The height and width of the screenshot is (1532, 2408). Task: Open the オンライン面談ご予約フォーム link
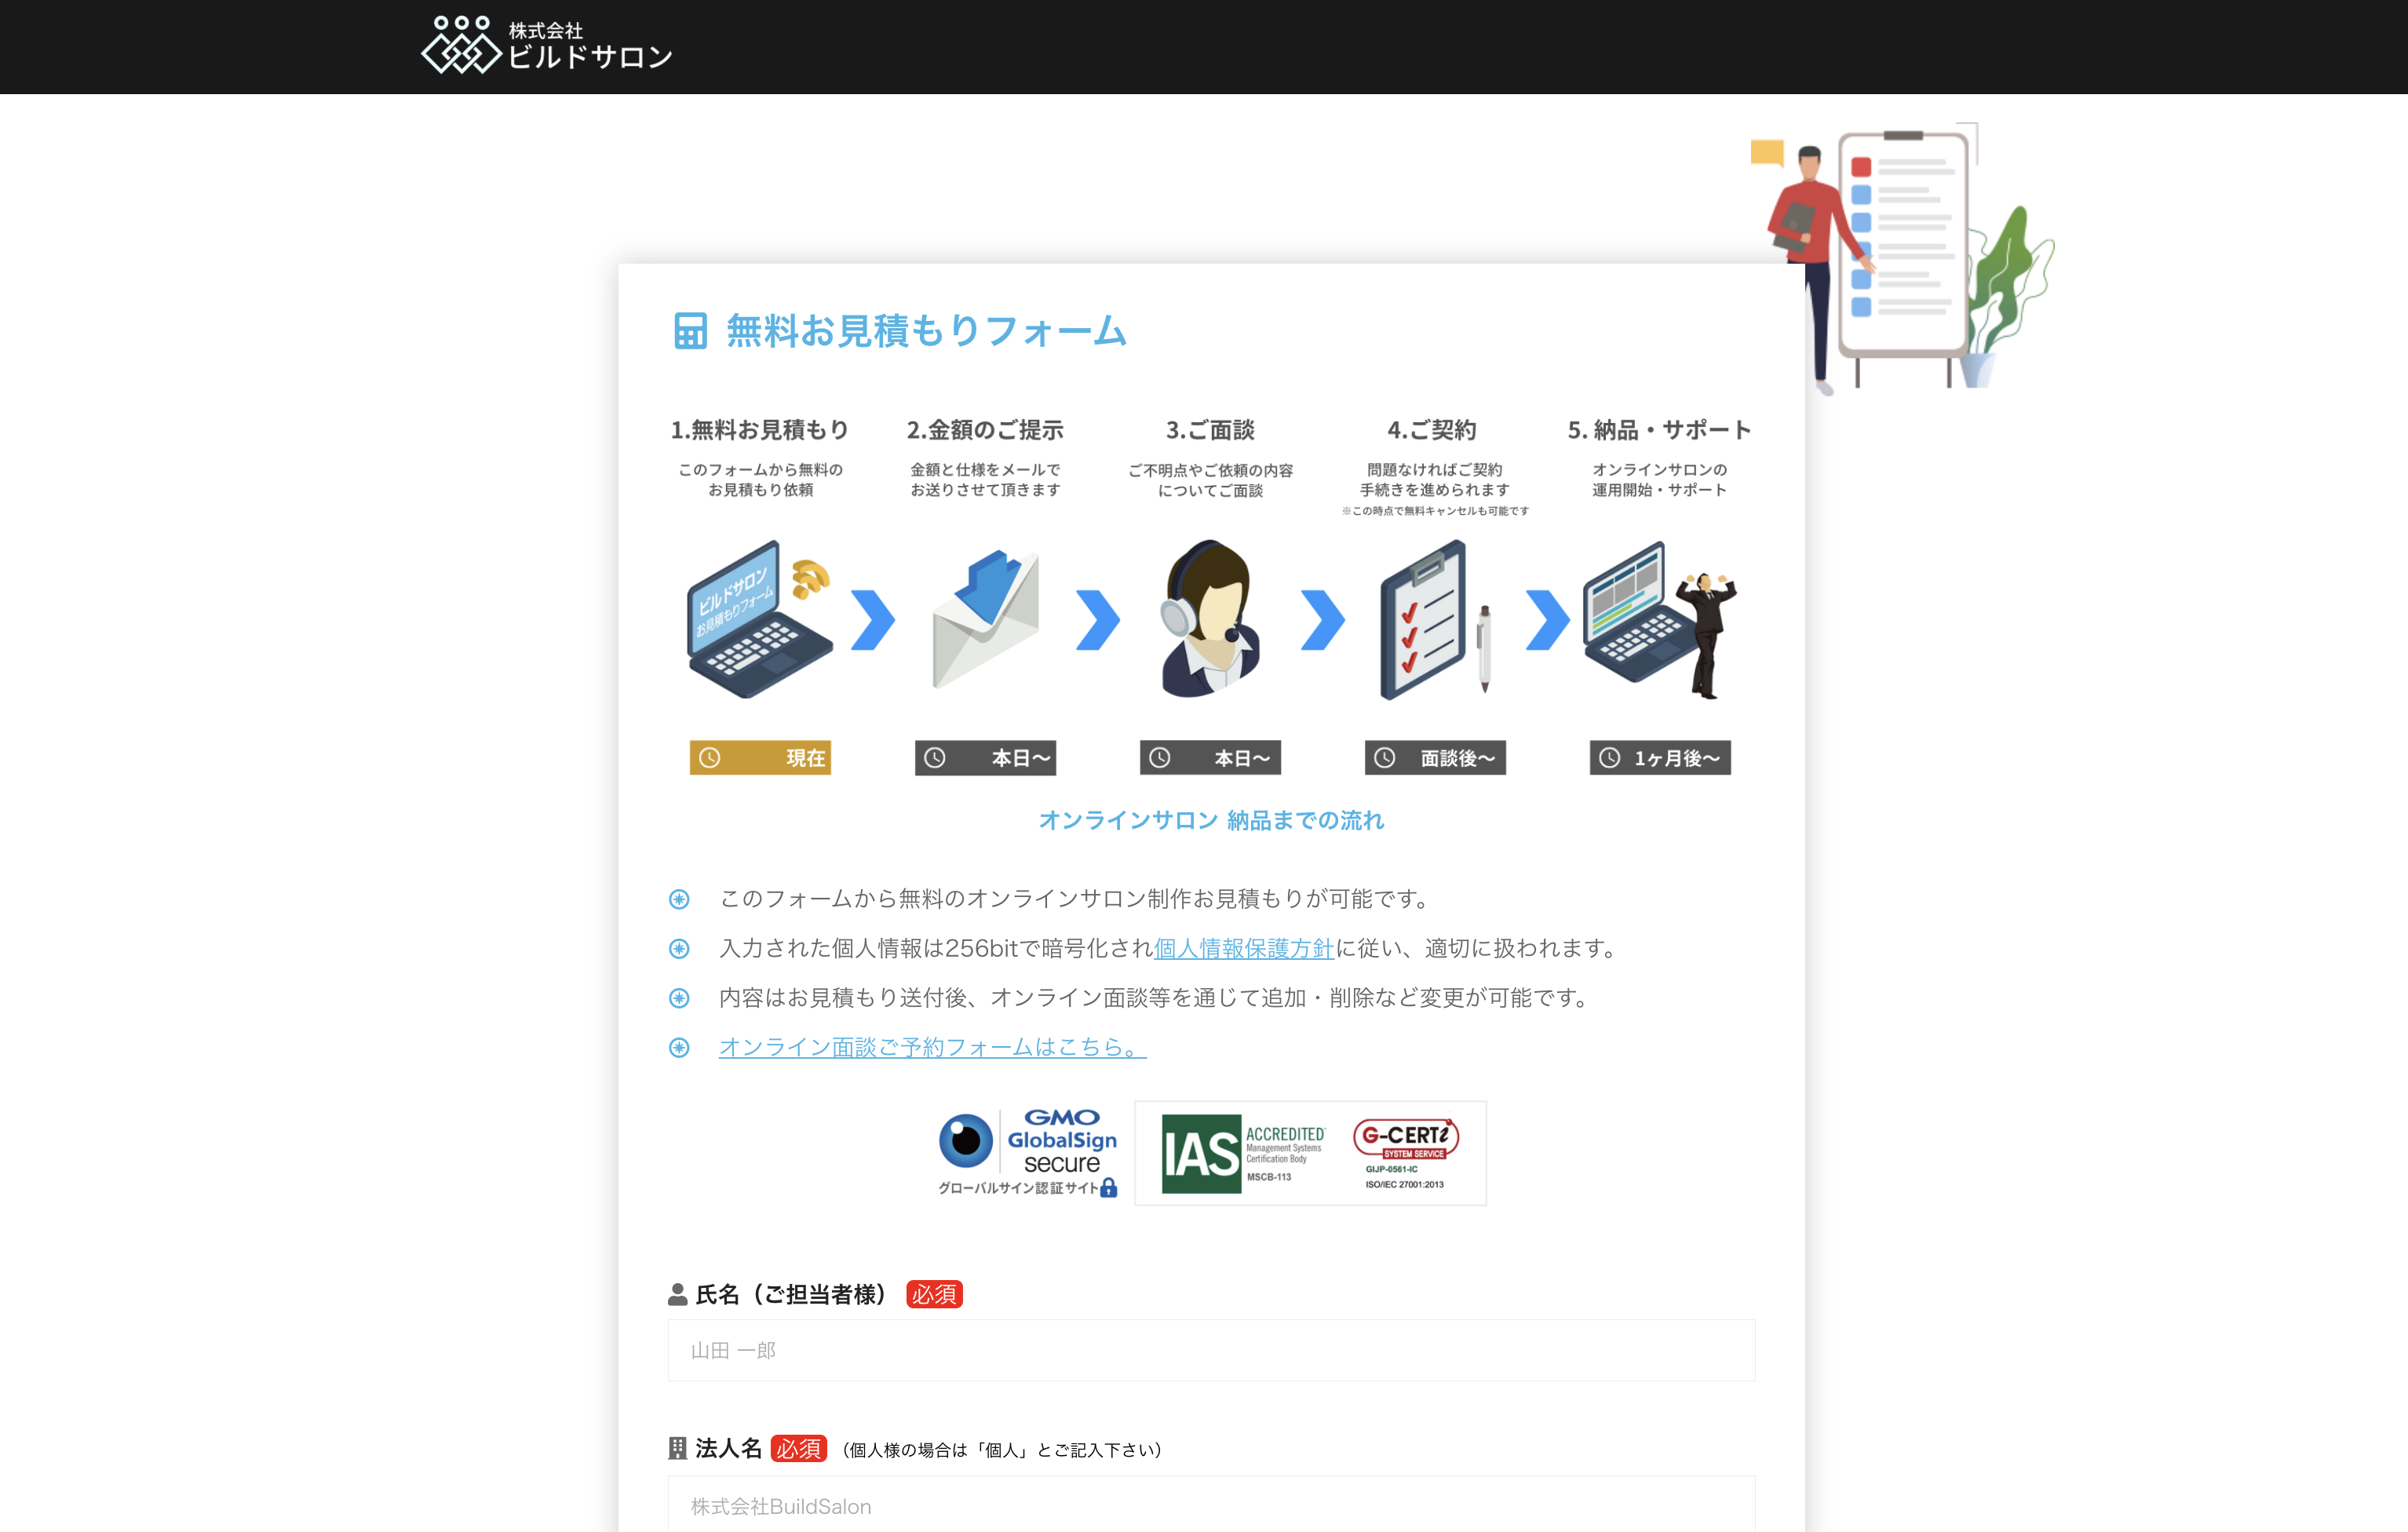928,1047
